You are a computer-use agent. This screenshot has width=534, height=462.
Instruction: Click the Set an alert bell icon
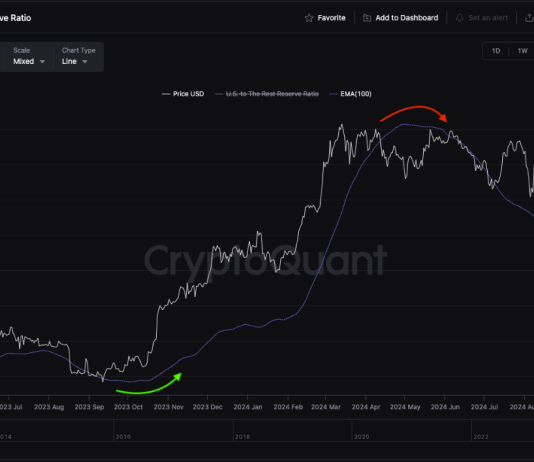459,18
